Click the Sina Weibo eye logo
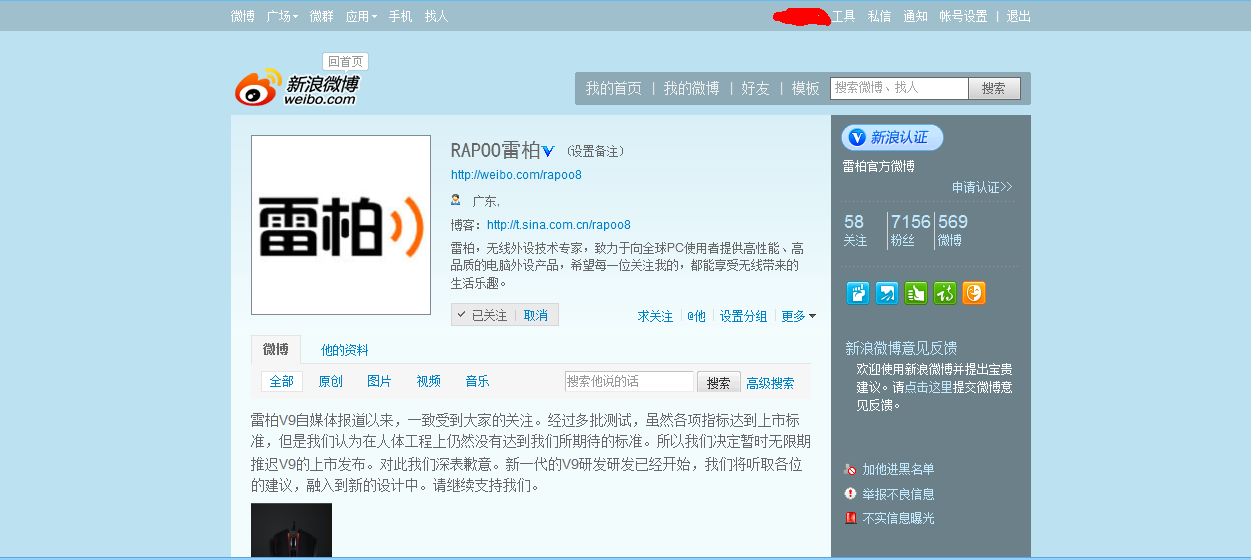 pos(260,88)
